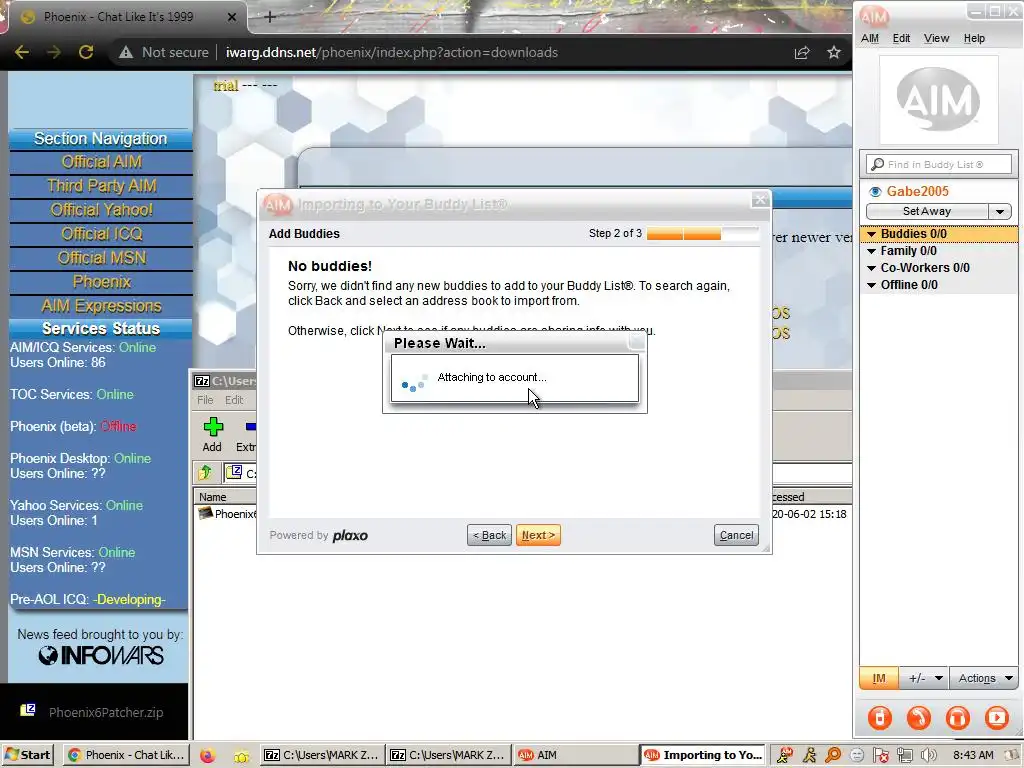Click the Find in Buddy List field
Viewport: 1024px width, 768px height.
pyautogui.click(x=938, y=164)
